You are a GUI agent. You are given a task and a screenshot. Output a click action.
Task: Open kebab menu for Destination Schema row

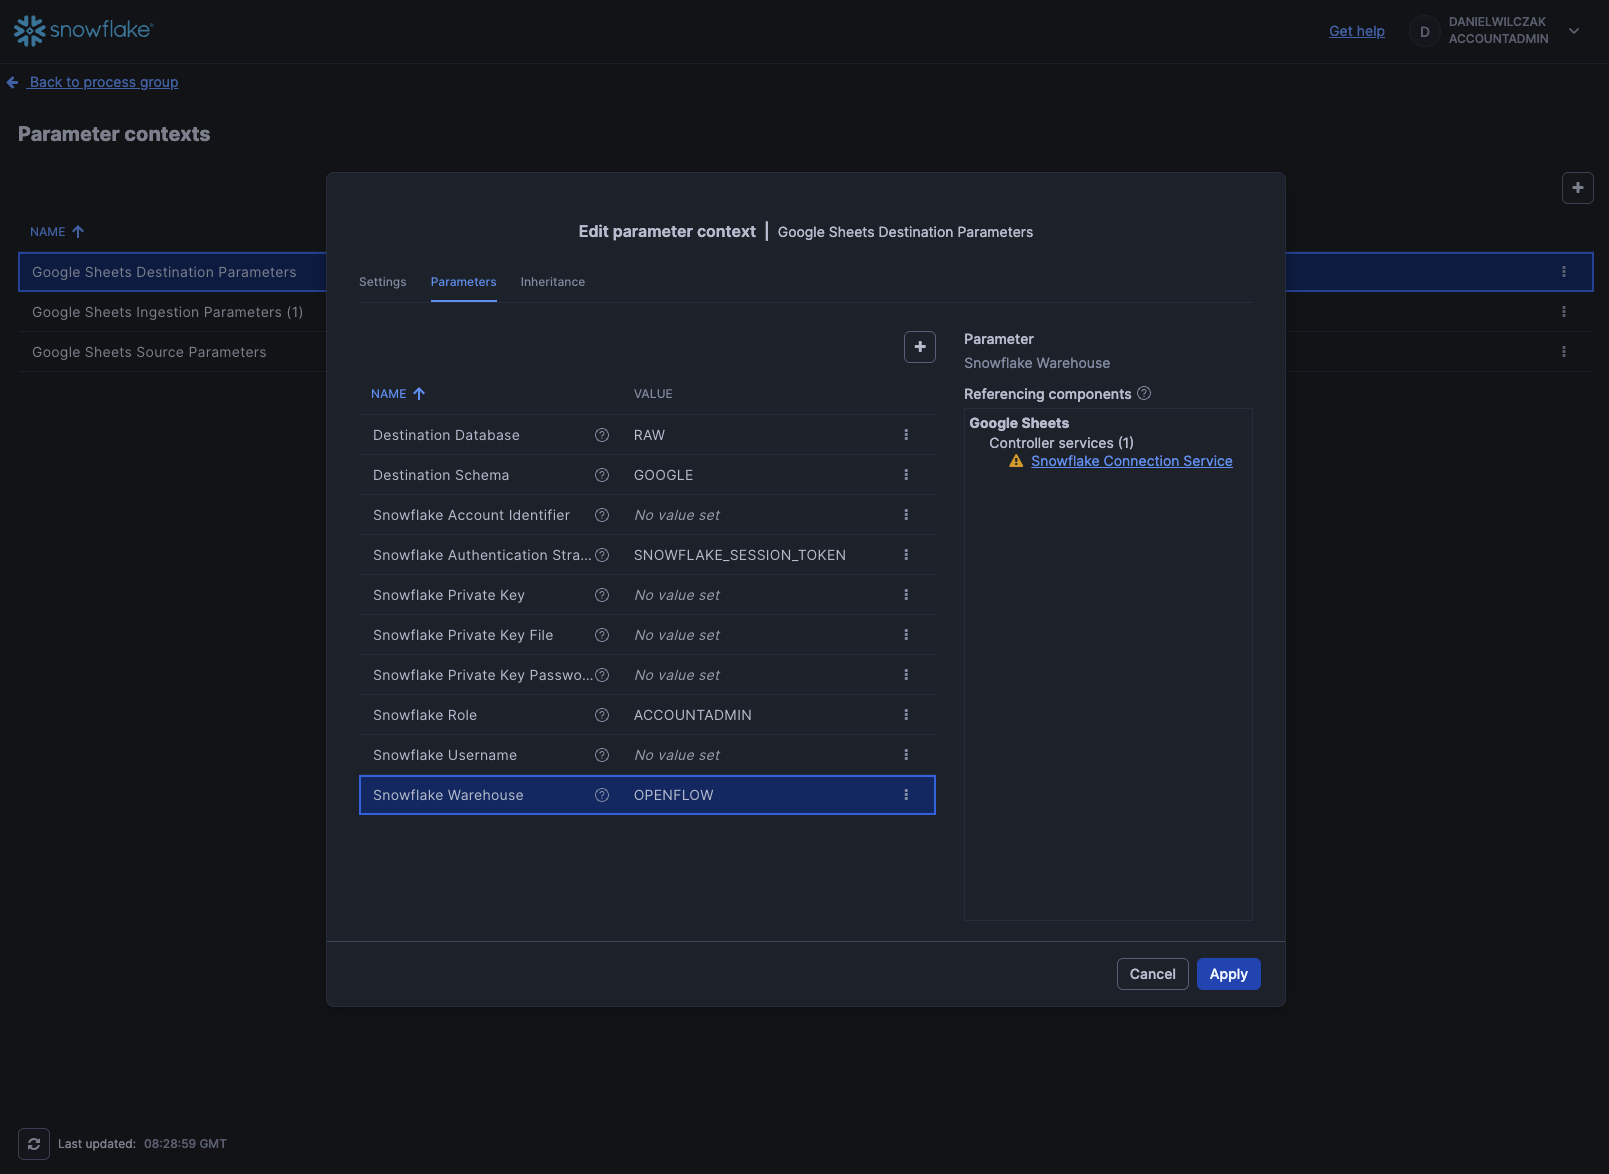906,475
